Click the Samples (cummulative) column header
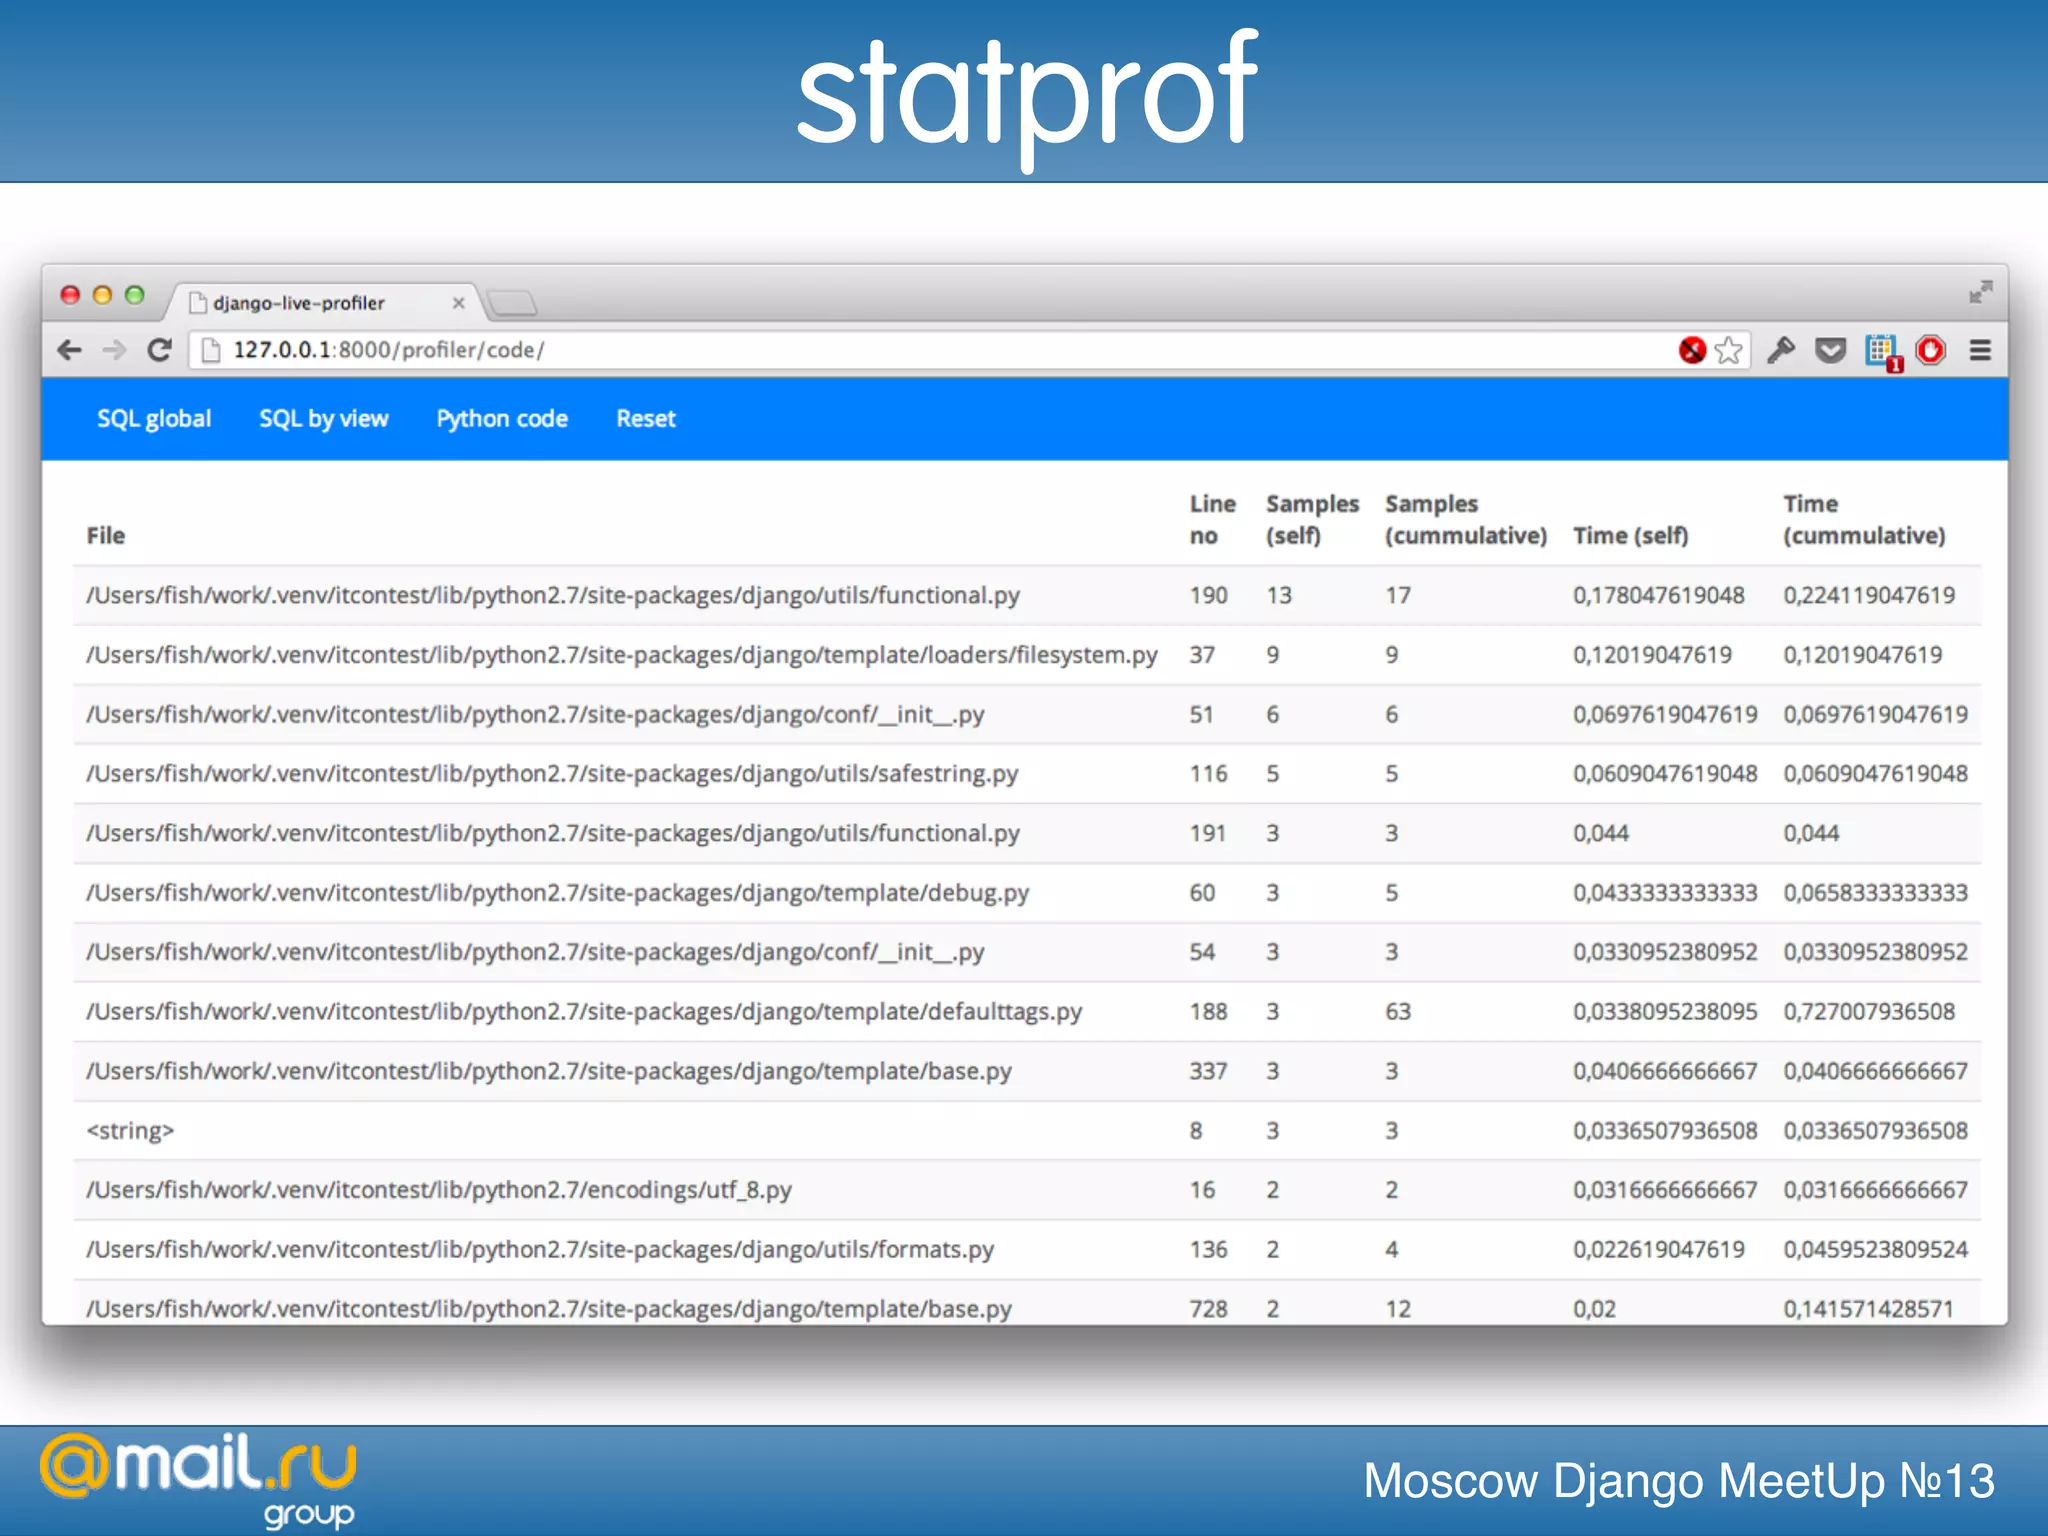The width and height of the screenshot is (2048, 1536). [x=1466, y=520]
